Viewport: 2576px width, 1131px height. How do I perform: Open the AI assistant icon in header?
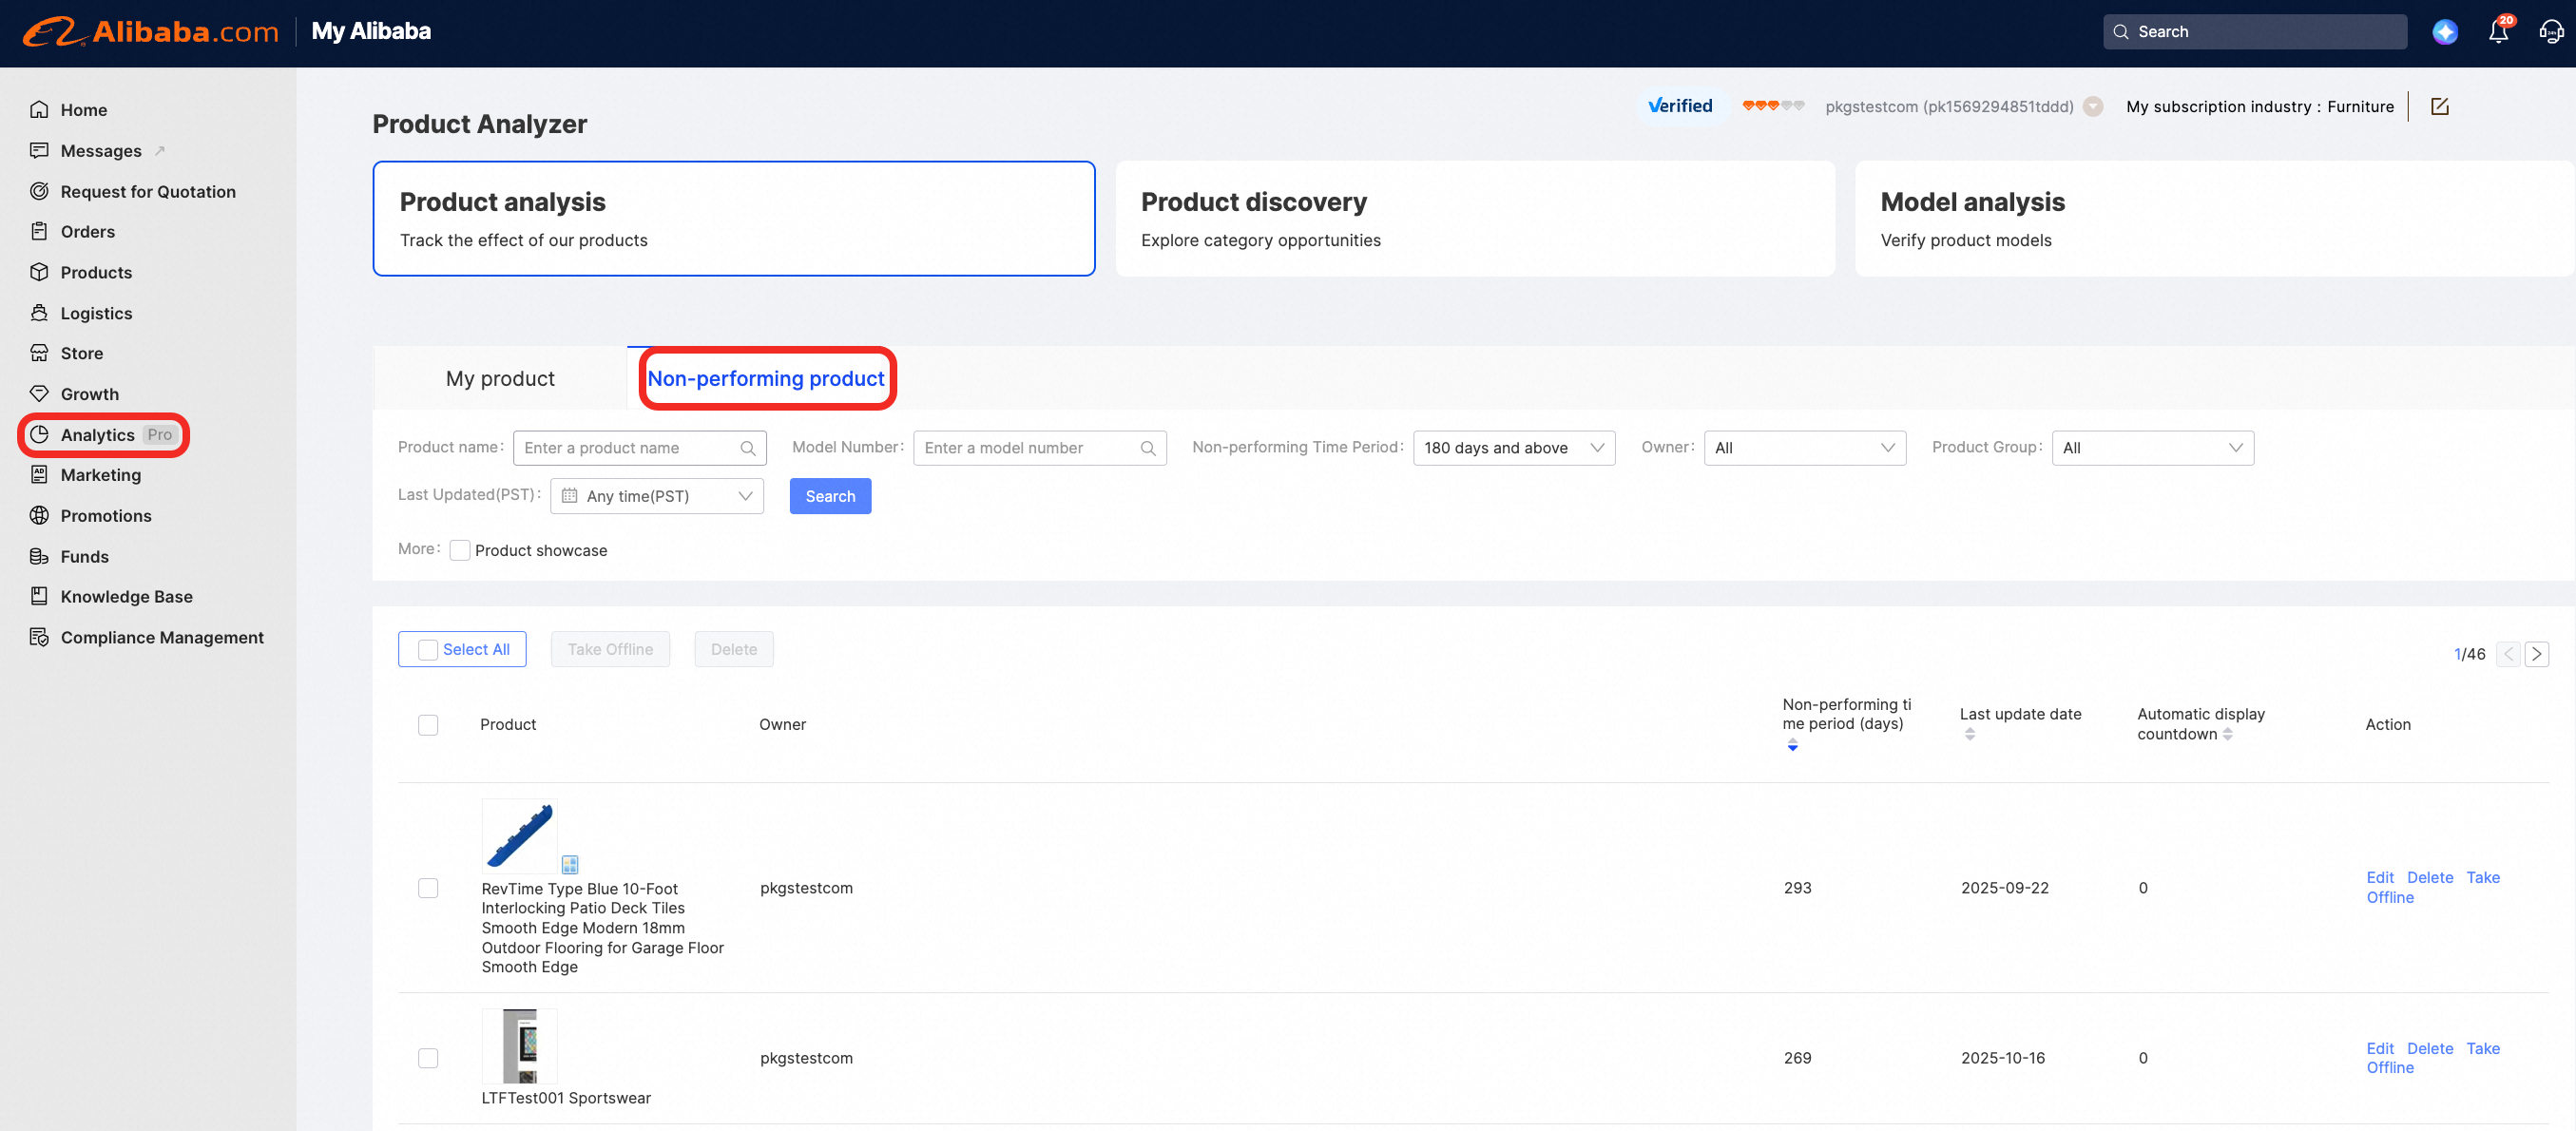click(2444, 32)
